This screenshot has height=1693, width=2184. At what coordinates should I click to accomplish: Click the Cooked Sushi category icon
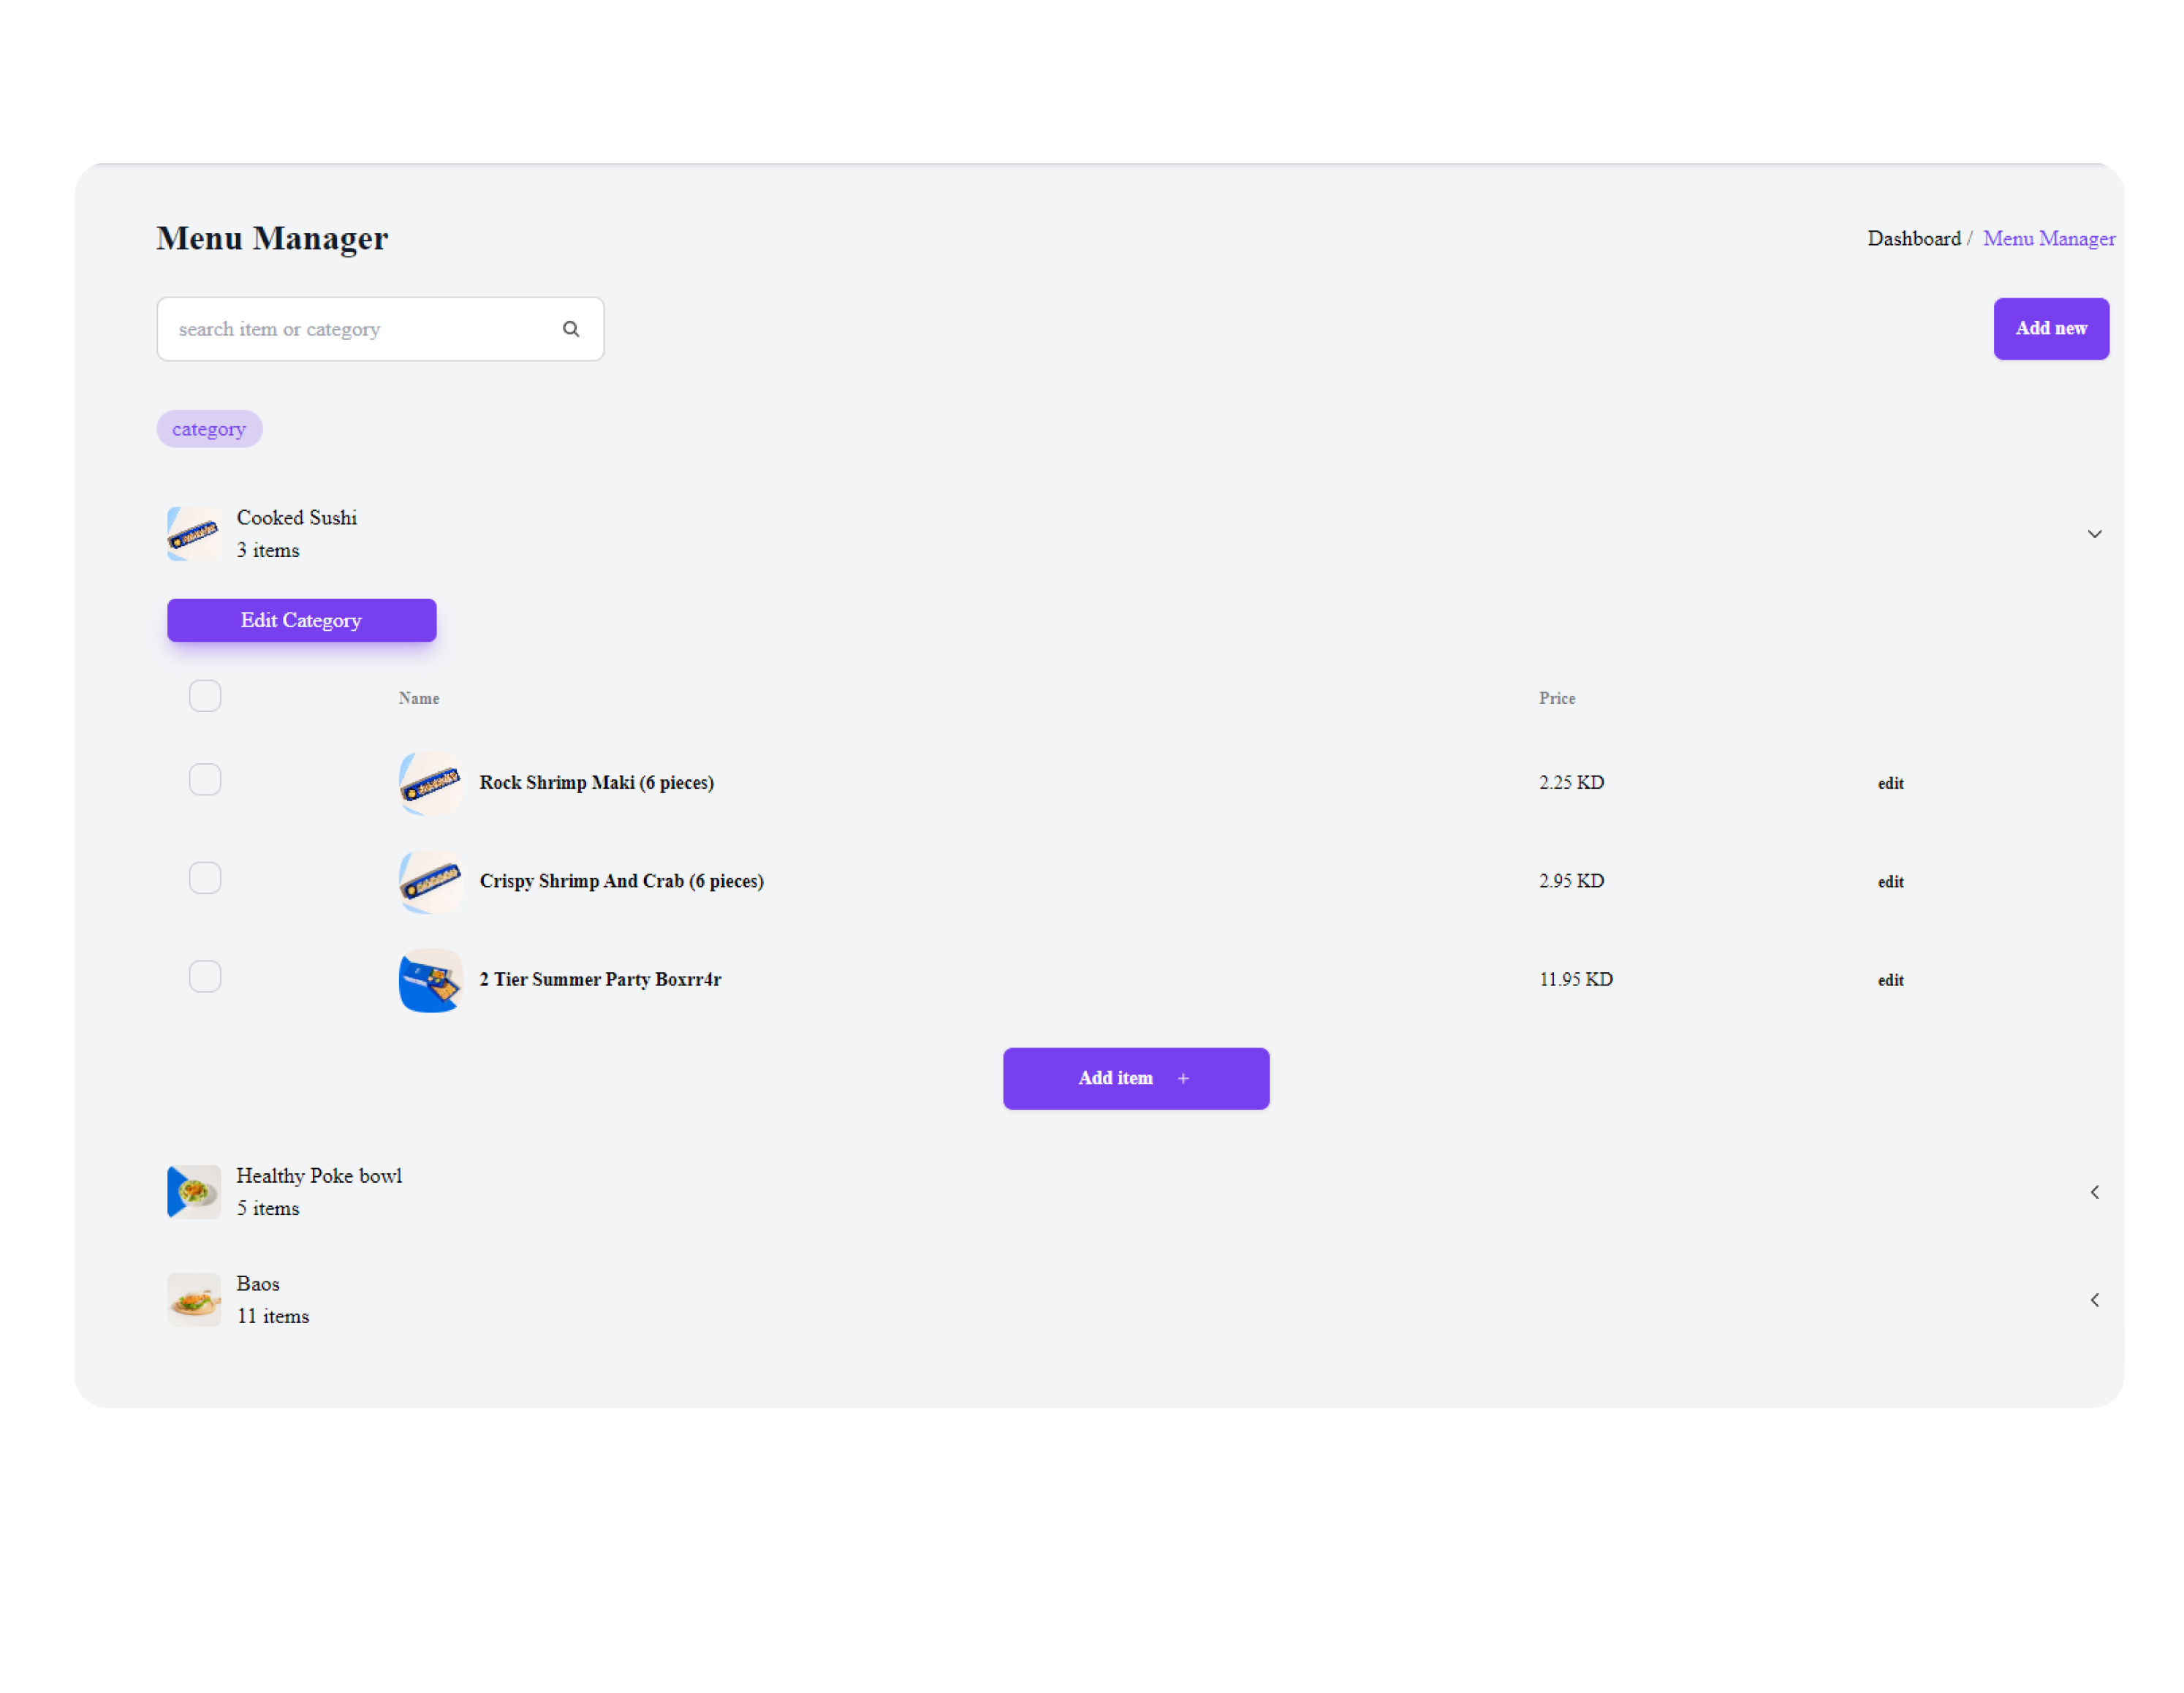[x=193, y=532]
